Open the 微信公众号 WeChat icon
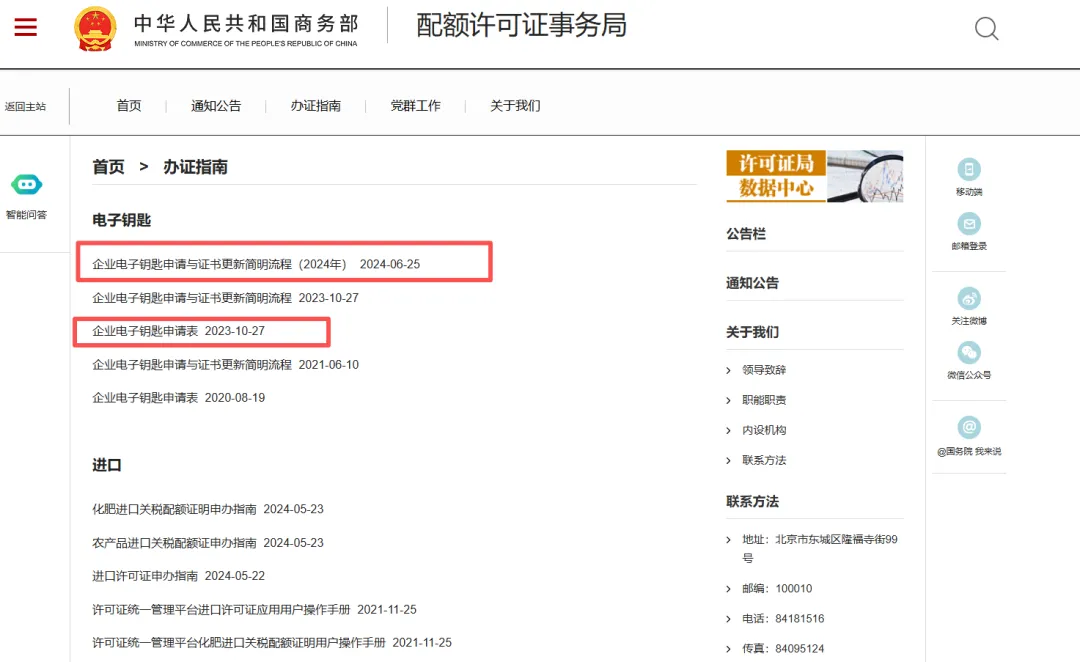 click(968, 352)
